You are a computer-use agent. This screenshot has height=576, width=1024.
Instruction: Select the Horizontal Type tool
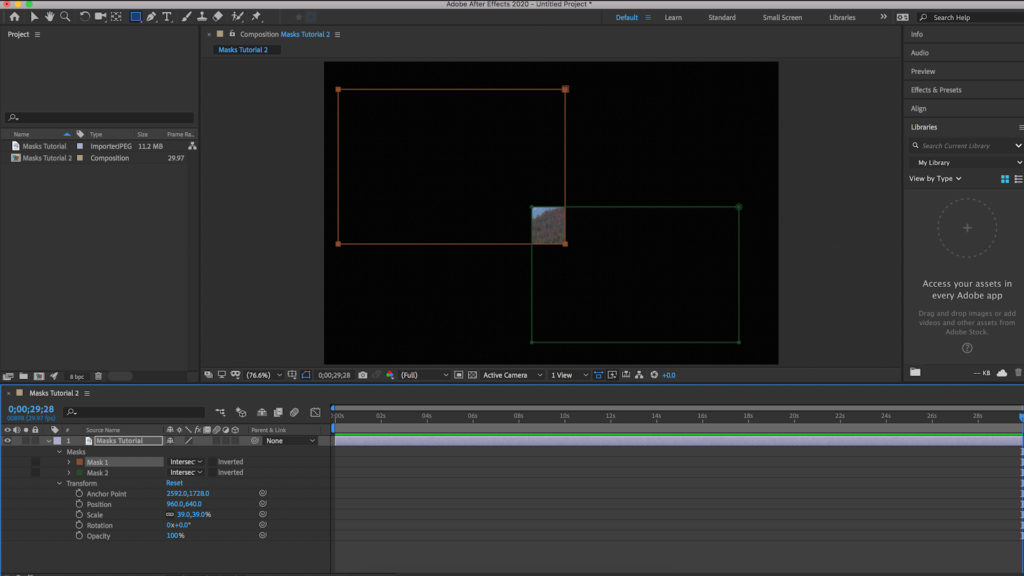[x=167, y=17]
